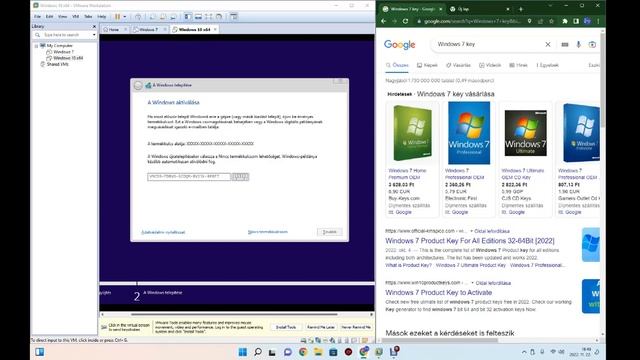
Task: Click the Never Remind Me button
Action: click(356, 327)
